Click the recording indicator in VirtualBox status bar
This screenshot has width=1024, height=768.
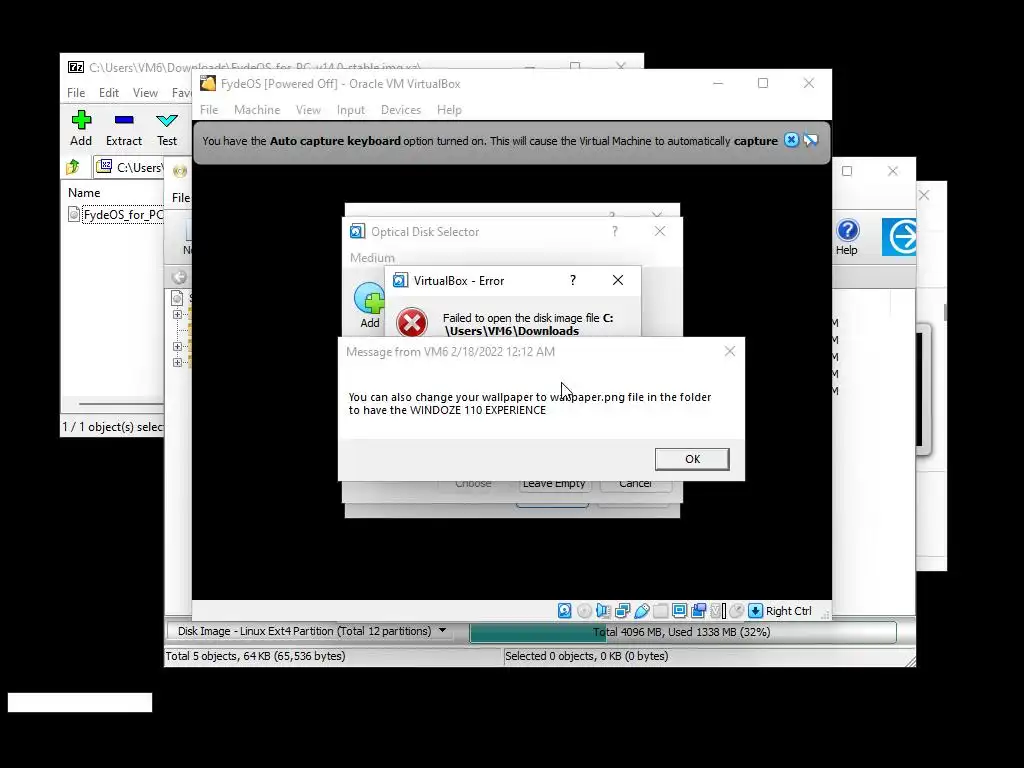pyautogui.click(x=698, y=611)
